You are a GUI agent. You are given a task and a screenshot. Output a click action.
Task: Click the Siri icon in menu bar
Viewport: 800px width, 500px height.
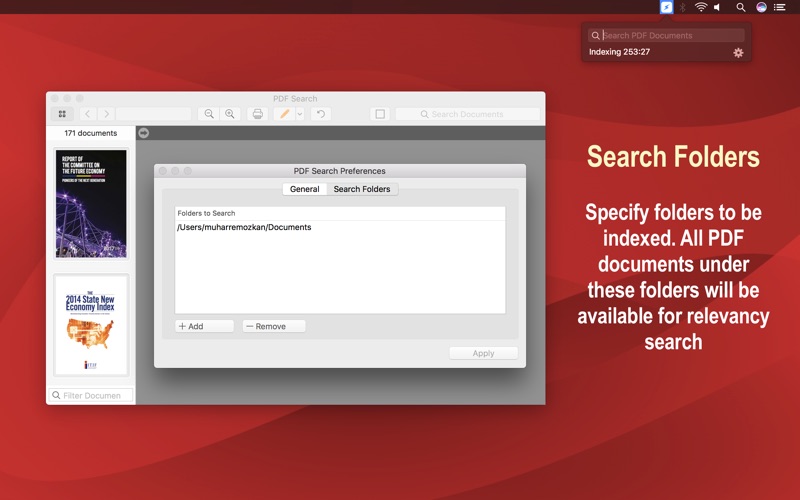[761, 7]
